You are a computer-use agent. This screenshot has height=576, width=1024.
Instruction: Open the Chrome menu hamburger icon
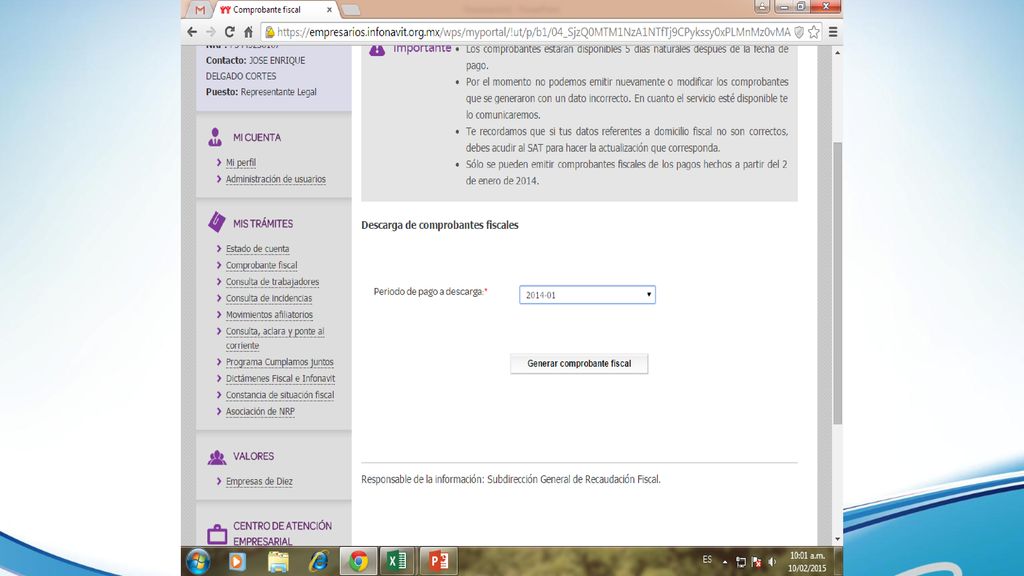[833, 31]
